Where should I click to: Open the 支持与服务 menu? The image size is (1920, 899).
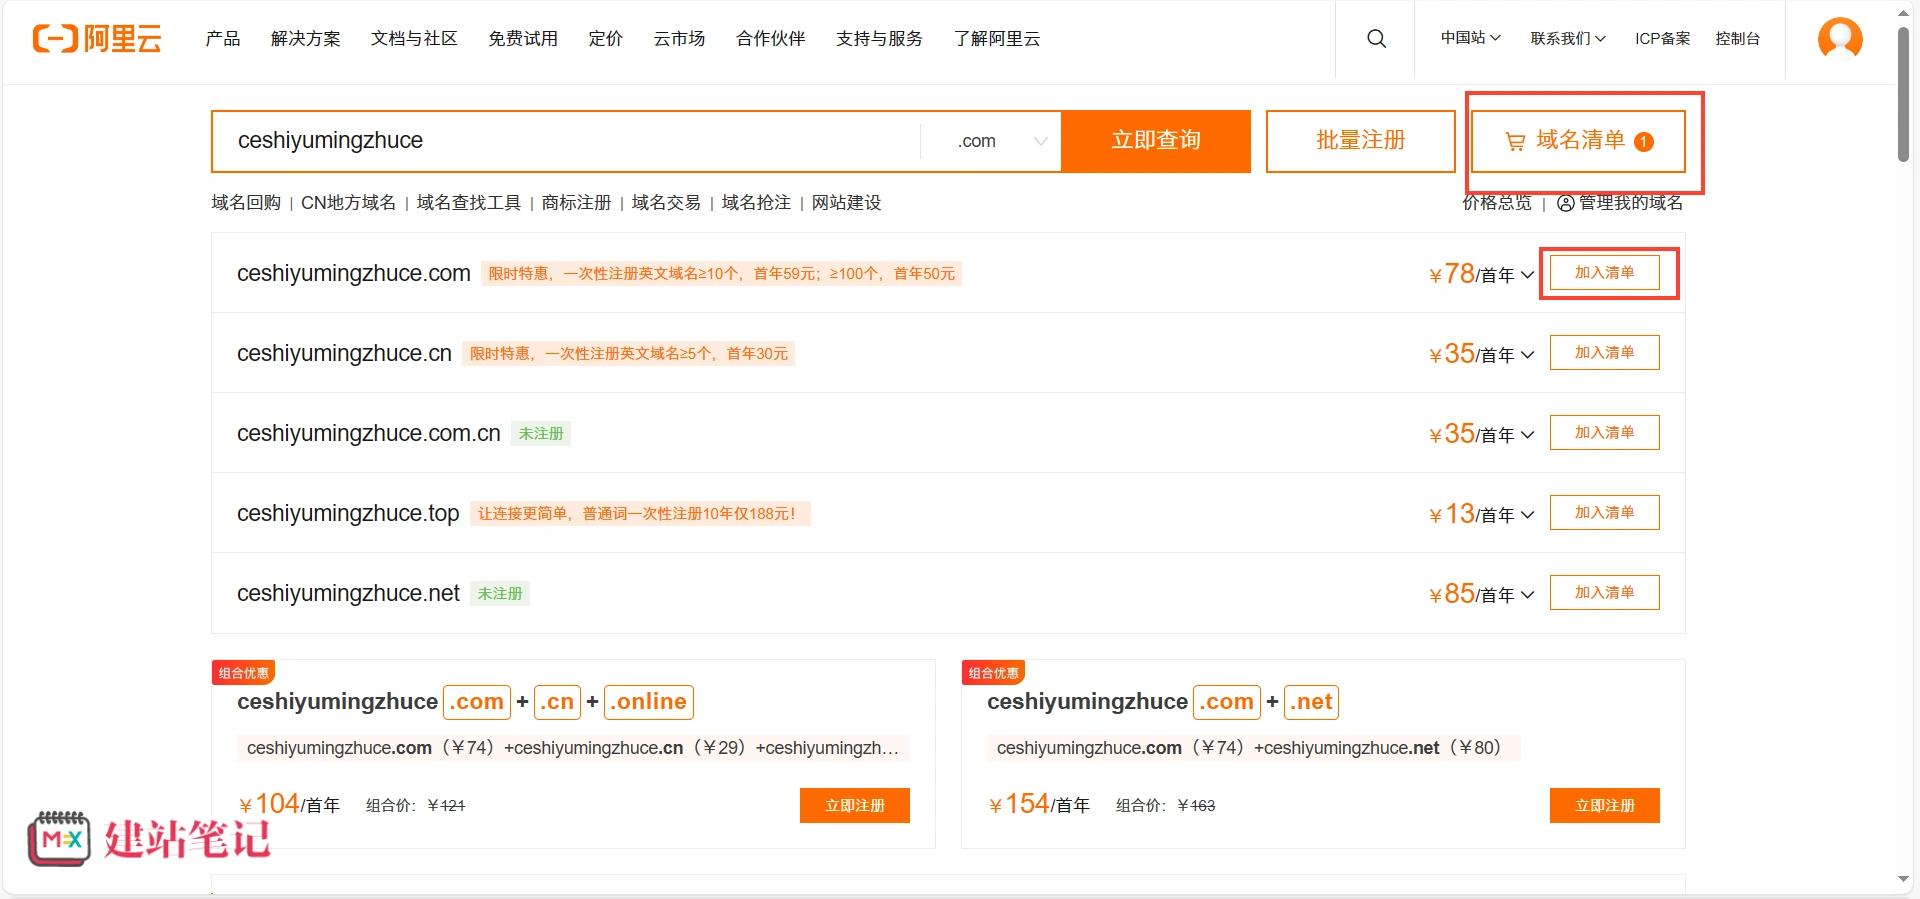click(x=880, y=39)
